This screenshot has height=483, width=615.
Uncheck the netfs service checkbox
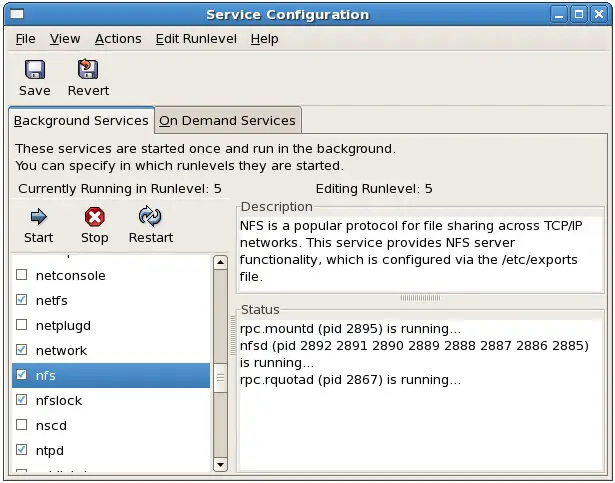tap(22, 300)
